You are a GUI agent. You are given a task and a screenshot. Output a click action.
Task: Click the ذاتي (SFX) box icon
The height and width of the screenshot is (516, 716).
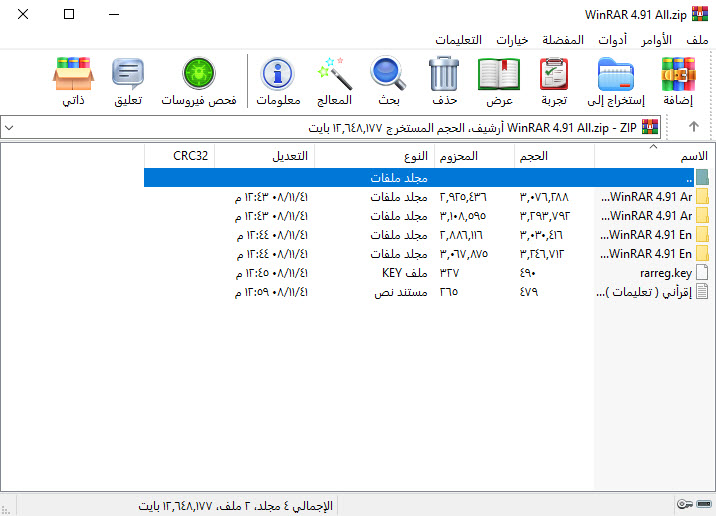click(74, 74)
